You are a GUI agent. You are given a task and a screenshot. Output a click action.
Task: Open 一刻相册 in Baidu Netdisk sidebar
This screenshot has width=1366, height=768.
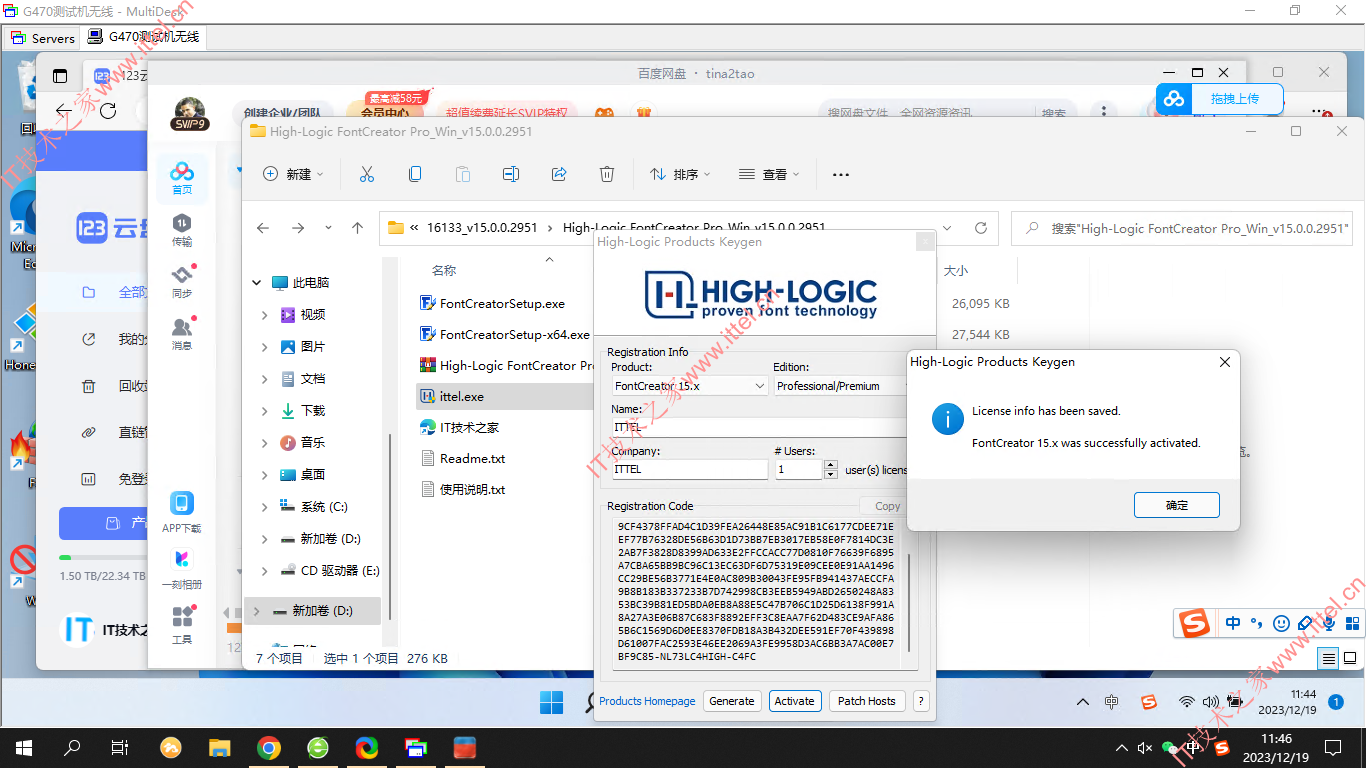click(182, 570)
